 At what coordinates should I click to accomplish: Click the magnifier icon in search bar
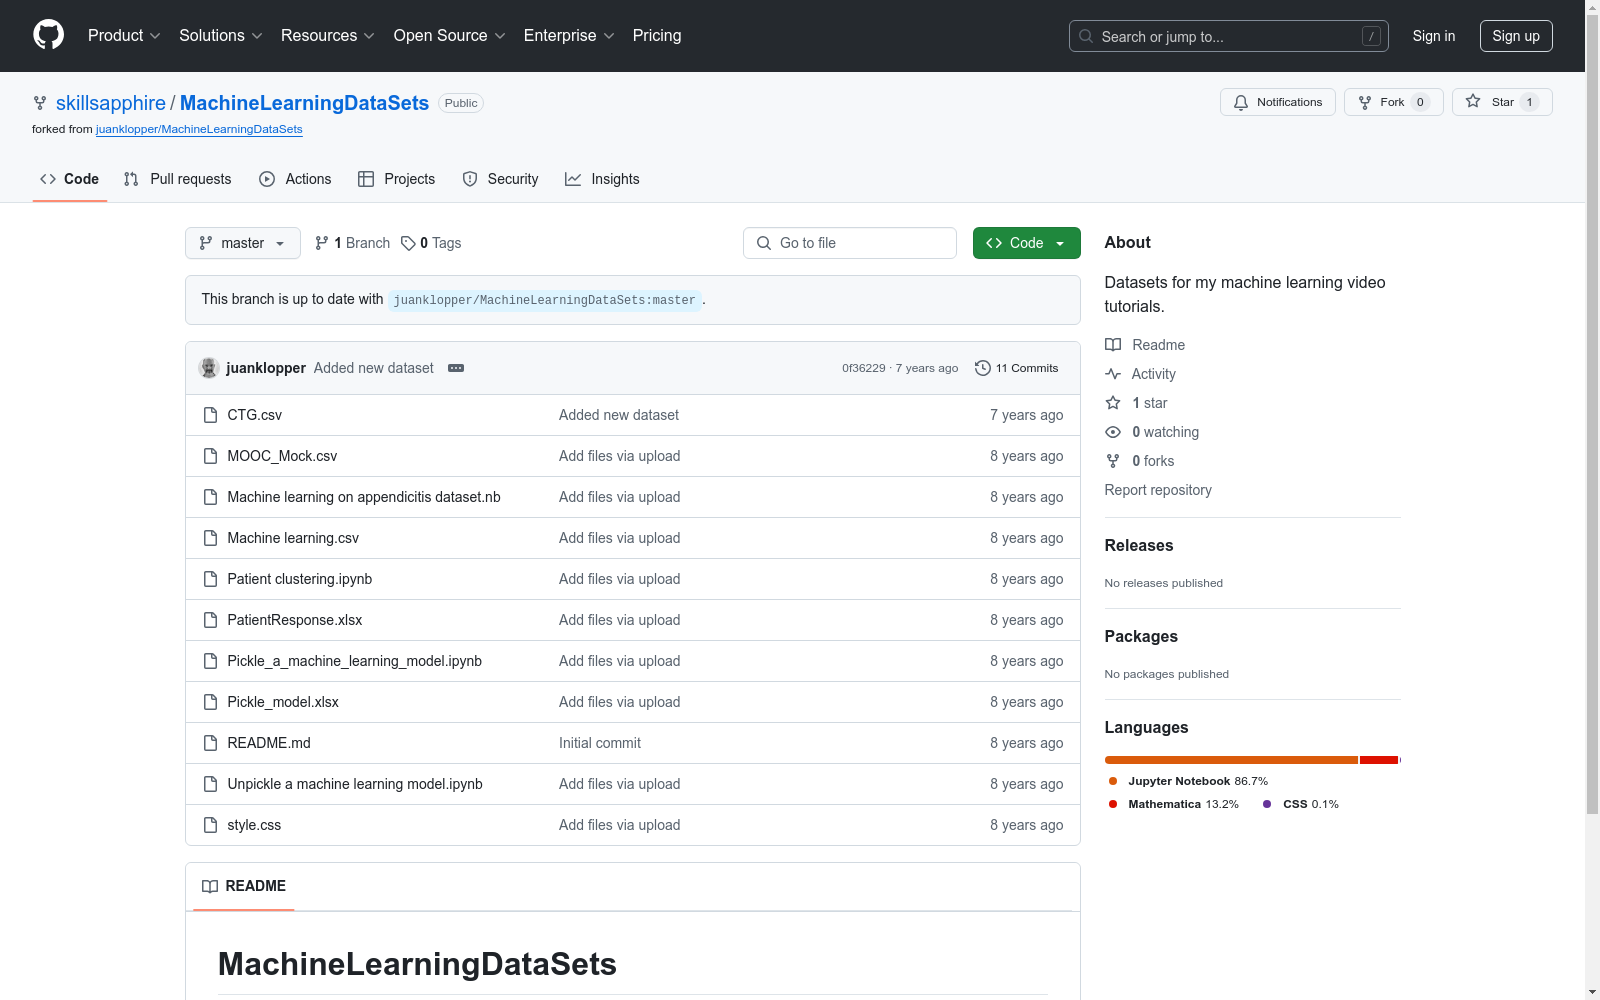click(1086, 36)
